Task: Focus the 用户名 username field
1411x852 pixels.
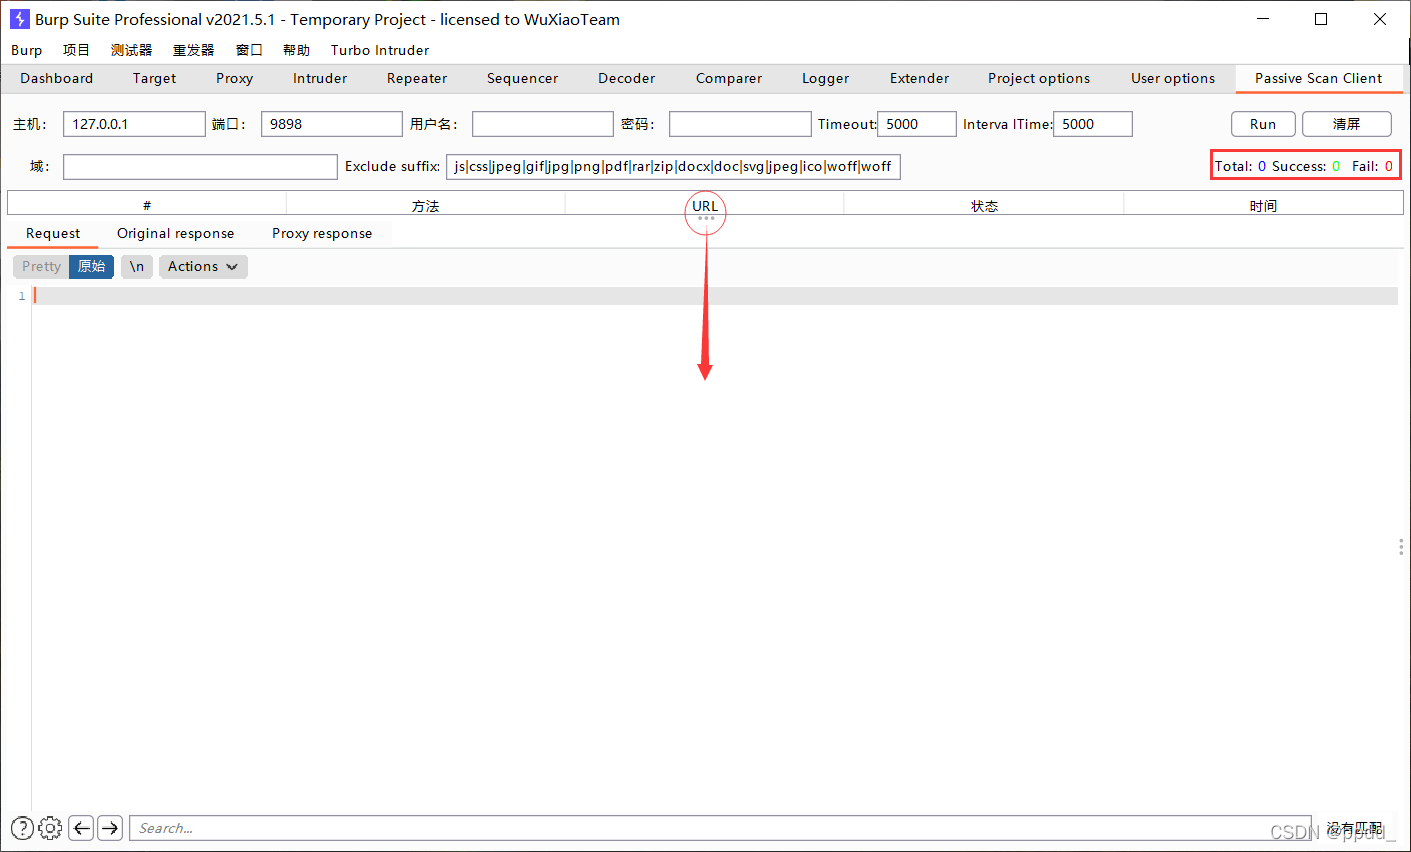Action: click(x=543, y=124)
